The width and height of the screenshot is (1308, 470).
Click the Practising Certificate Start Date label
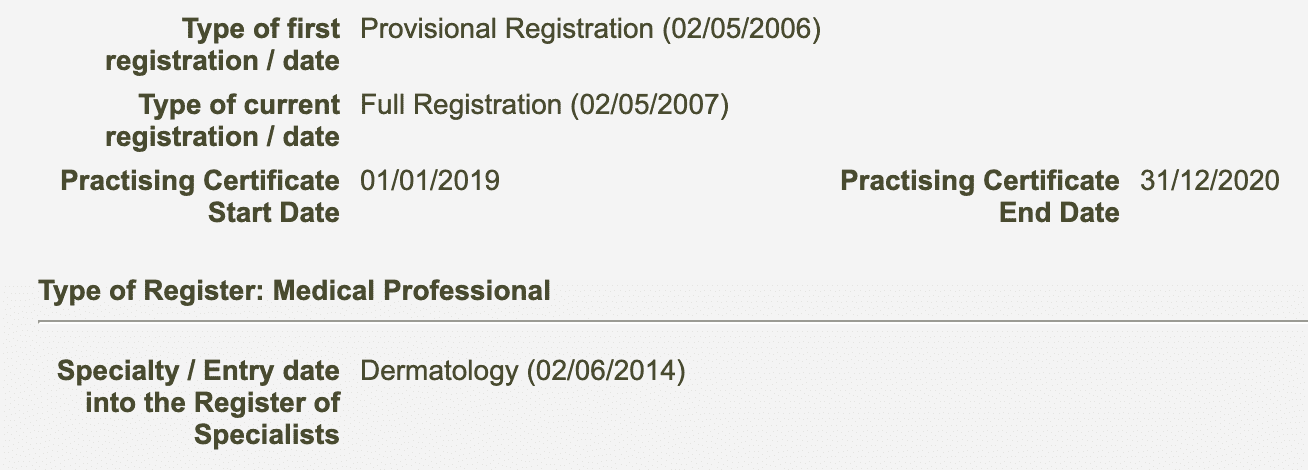tap(200, 196)
